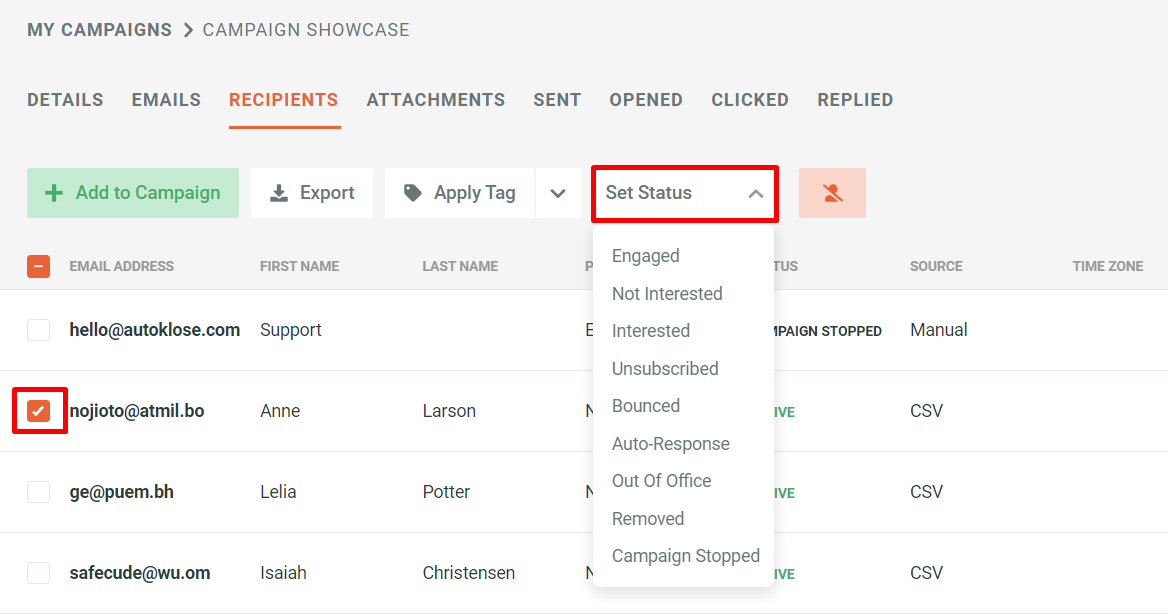
Task: Choose Bounced status option
Action: [x=646, y=406]
